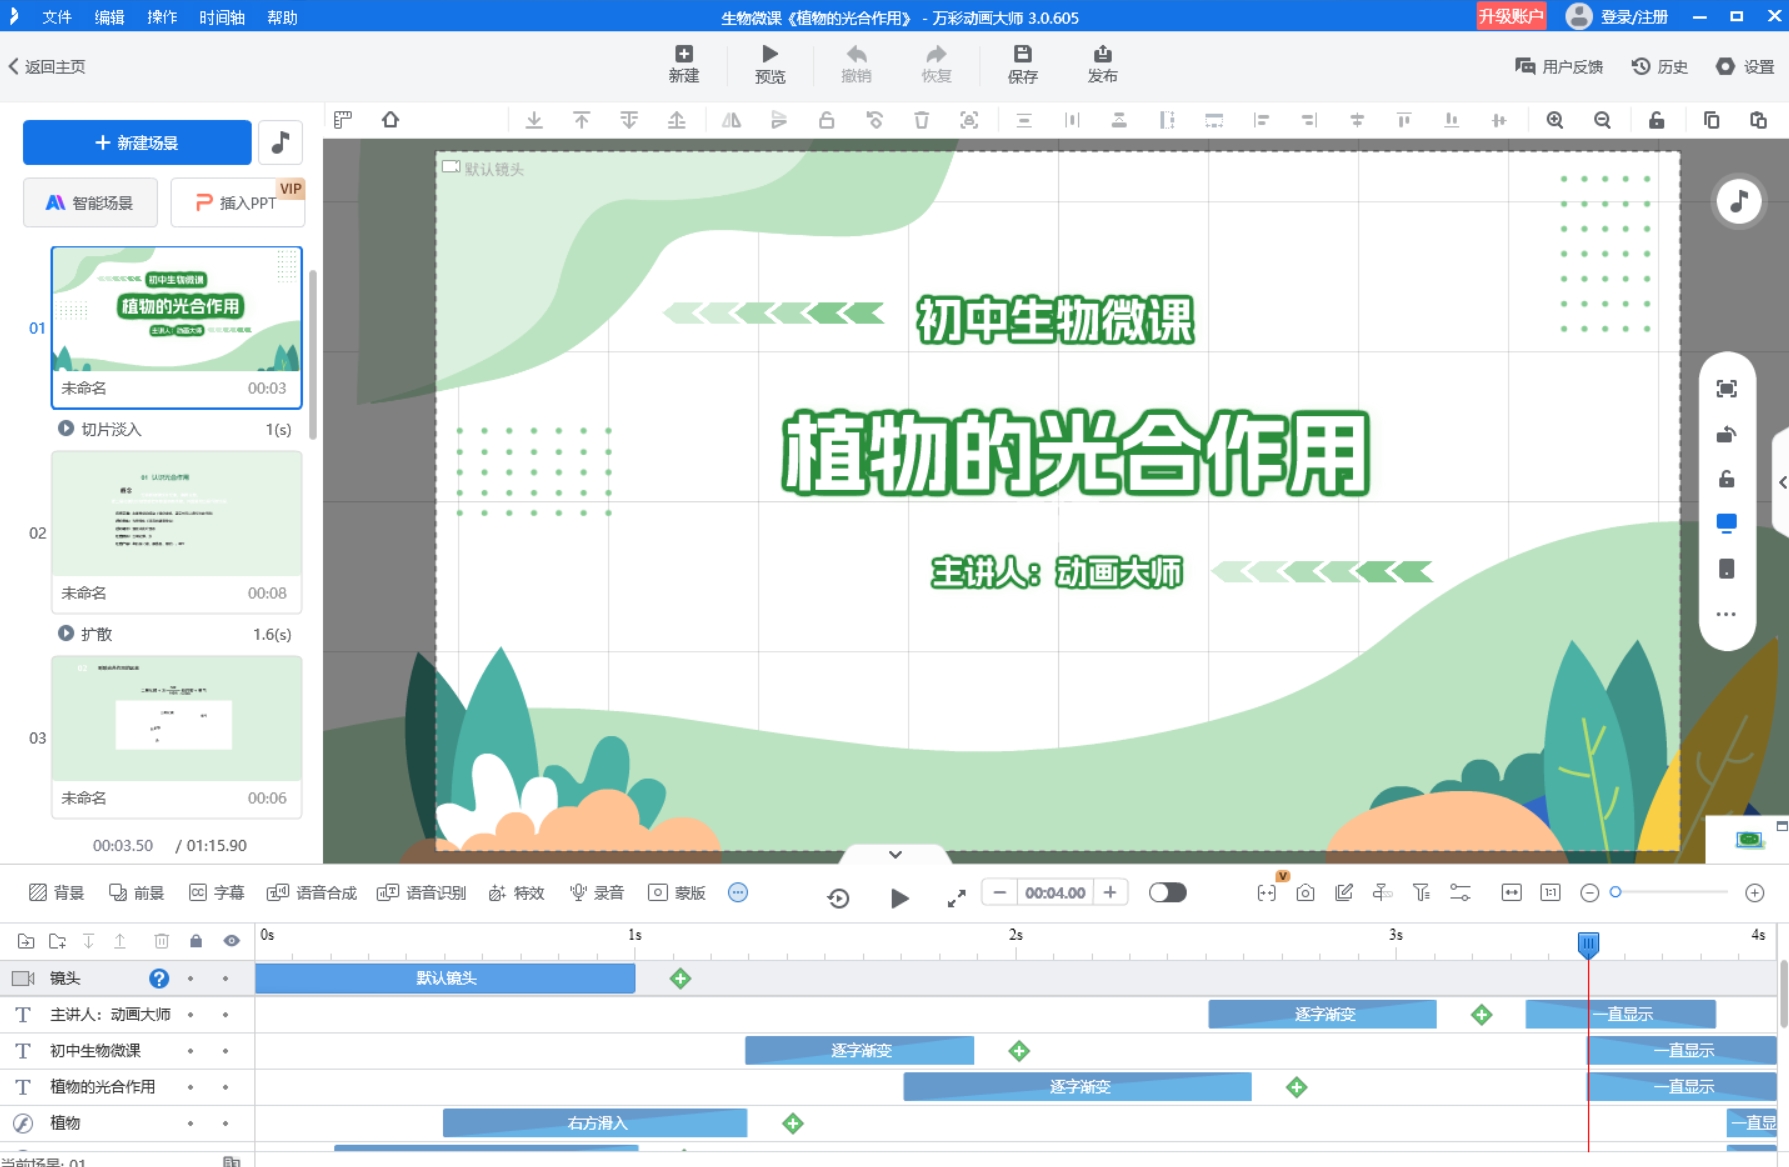Viewport: 1789px width, 1167px height.
Task: Open the 编辑 menu
Action: click(110, 17)
